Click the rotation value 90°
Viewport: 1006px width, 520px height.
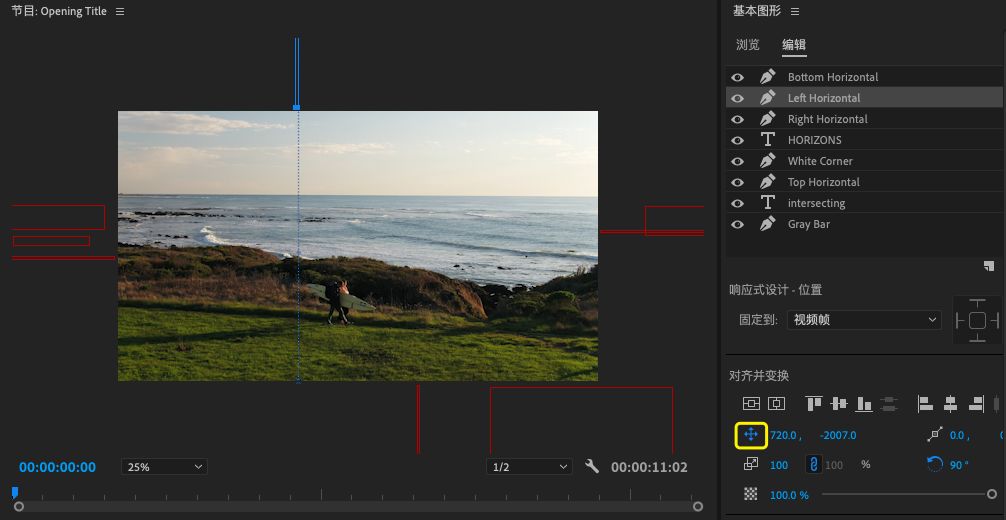959,465
